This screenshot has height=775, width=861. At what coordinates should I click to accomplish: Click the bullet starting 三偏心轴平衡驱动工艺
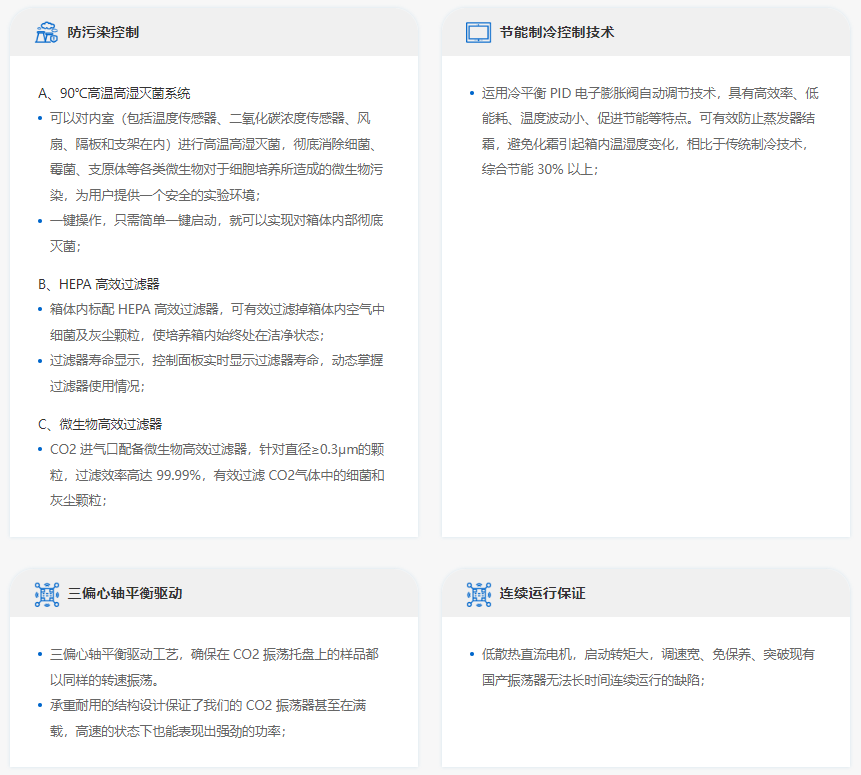coord(214,667)
